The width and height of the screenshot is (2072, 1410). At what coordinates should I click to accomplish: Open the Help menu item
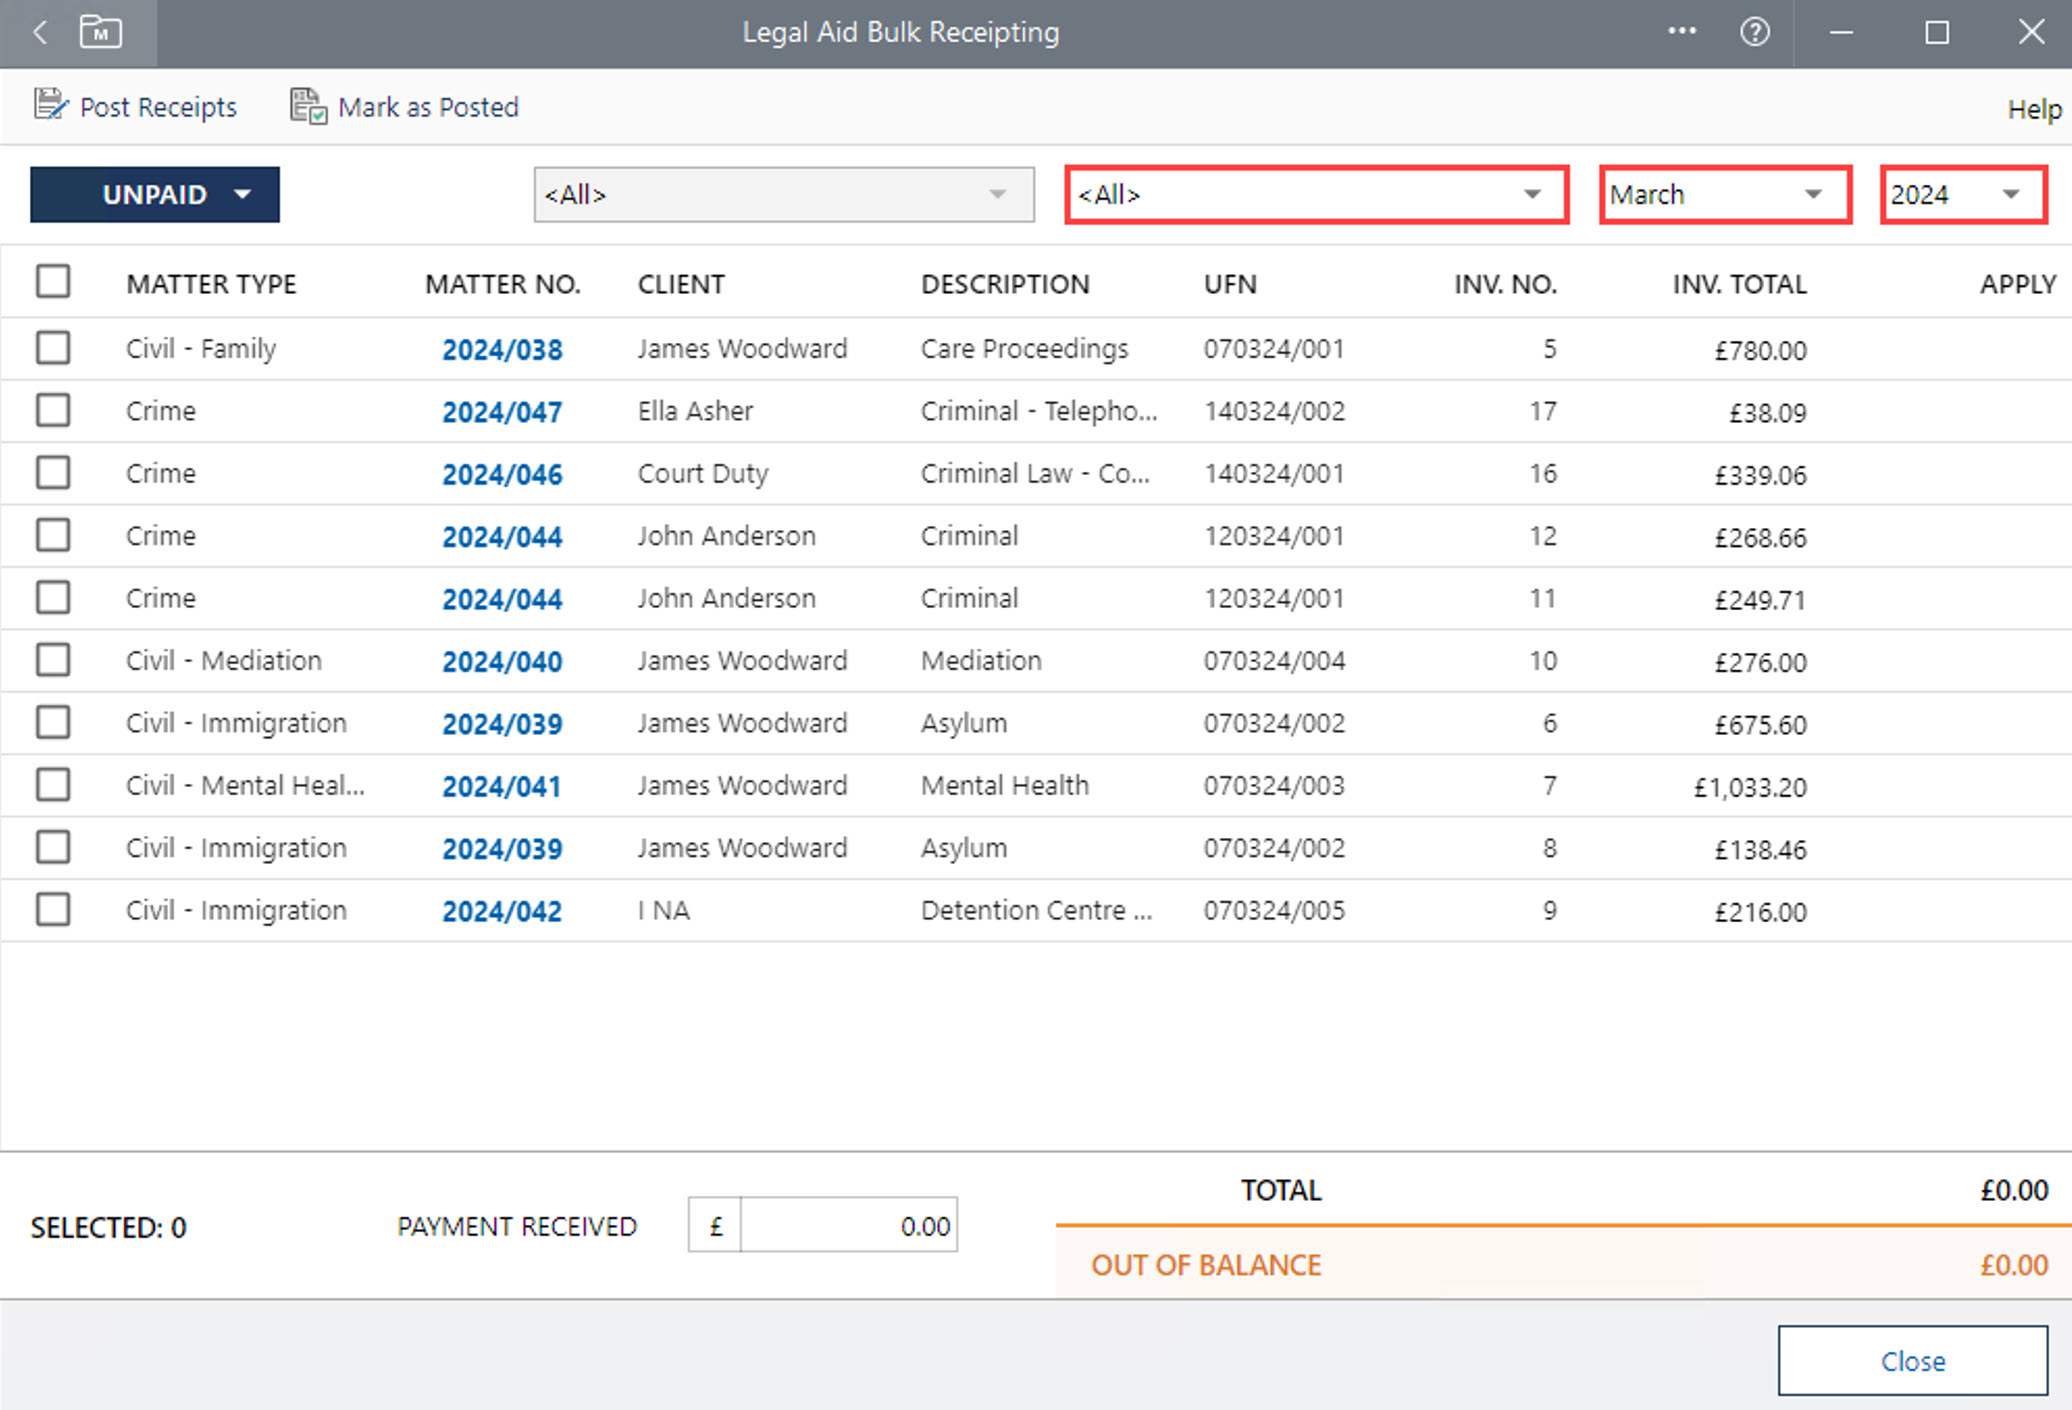(2033, 109)
